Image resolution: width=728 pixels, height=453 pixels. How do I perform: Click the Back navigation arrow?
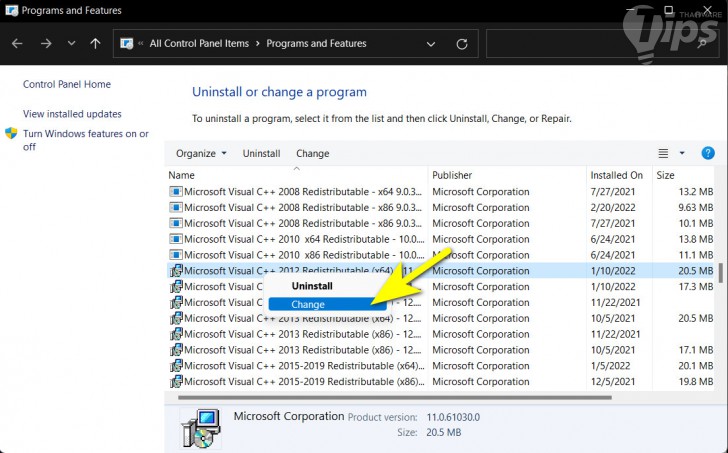(x=17, y=44)
